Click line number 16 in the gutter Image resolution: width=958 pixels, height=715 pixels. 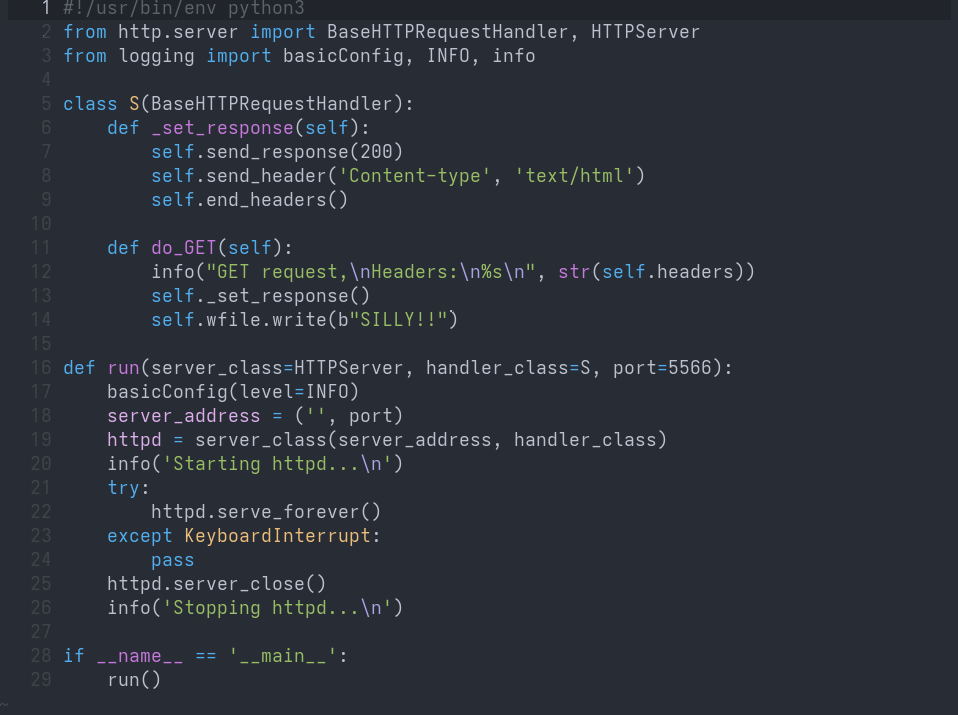click(x=40, y=367)
